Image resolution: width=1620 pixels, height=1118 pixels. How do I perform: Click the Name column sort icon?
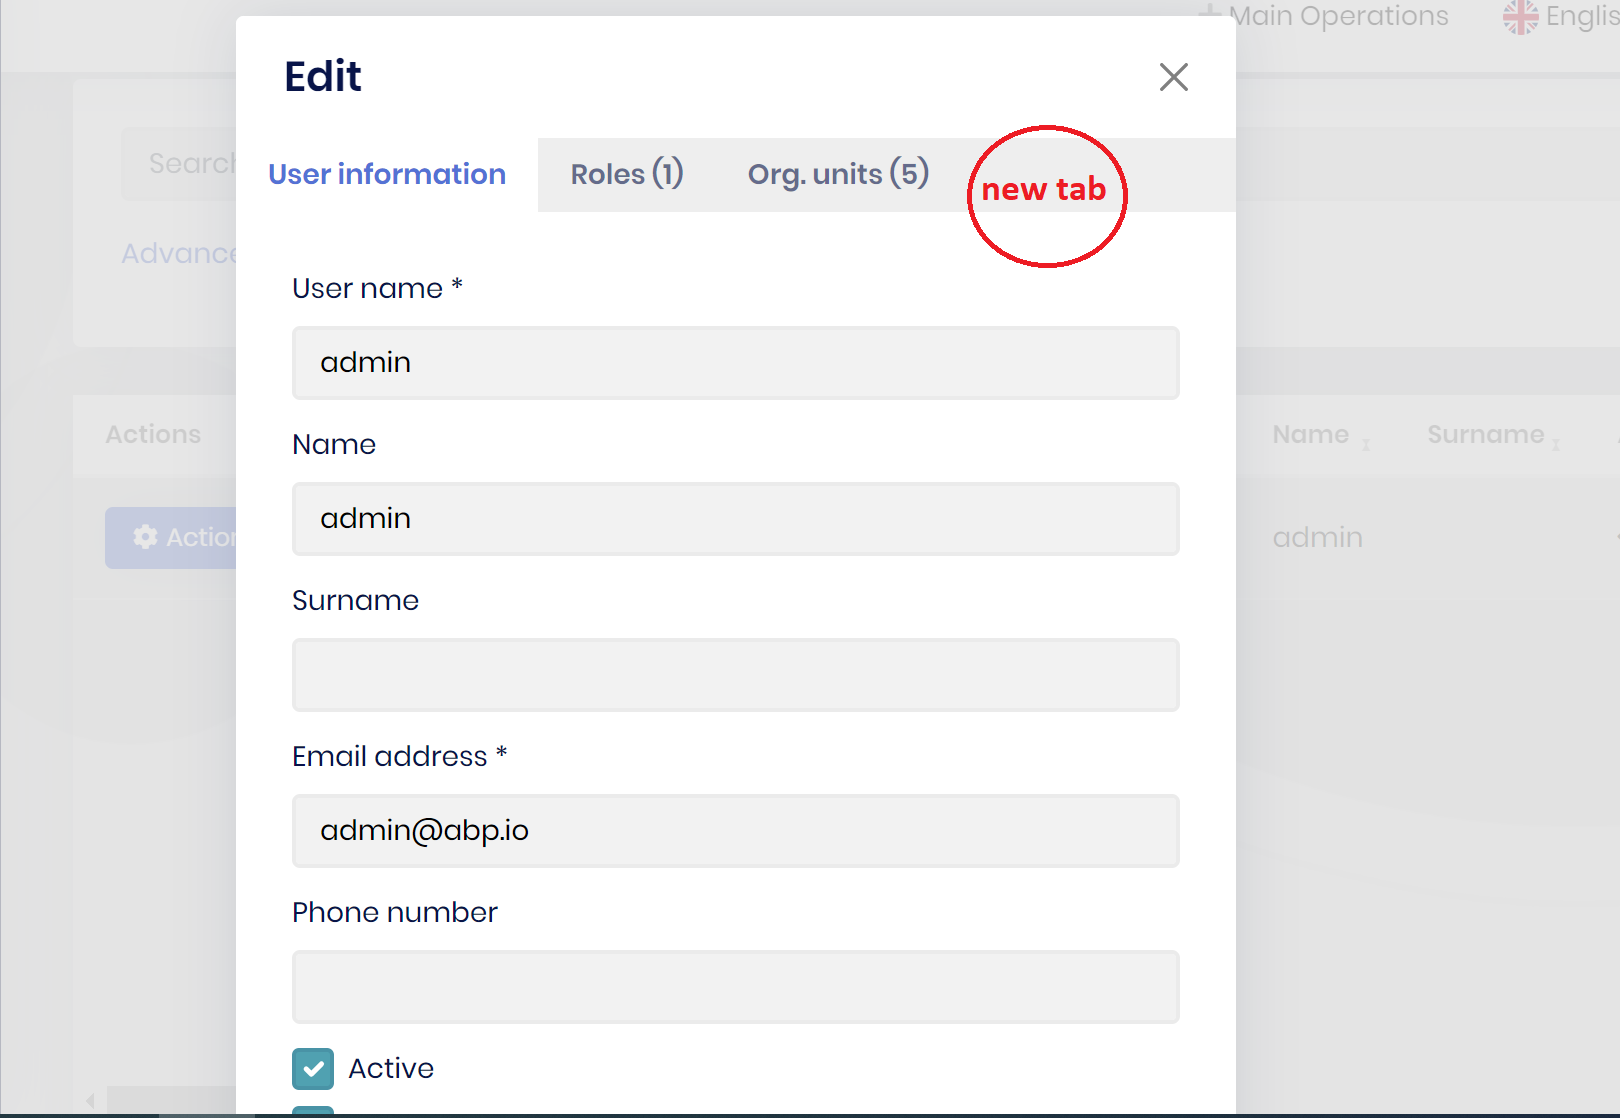pos(1366,443)
